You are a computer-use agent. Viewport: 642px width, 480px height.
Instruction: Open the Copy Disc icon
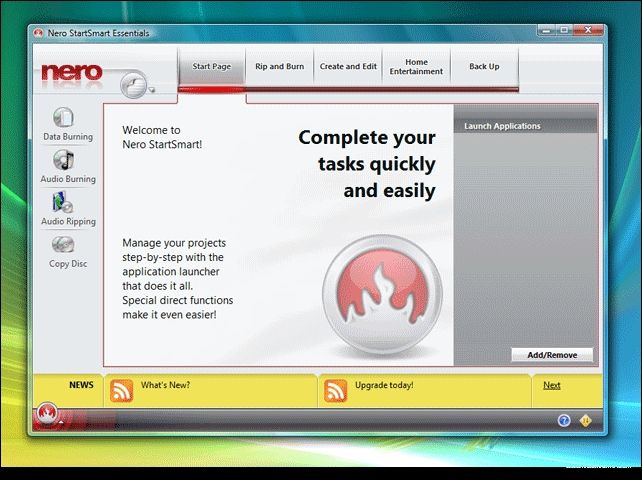[63, 245]
